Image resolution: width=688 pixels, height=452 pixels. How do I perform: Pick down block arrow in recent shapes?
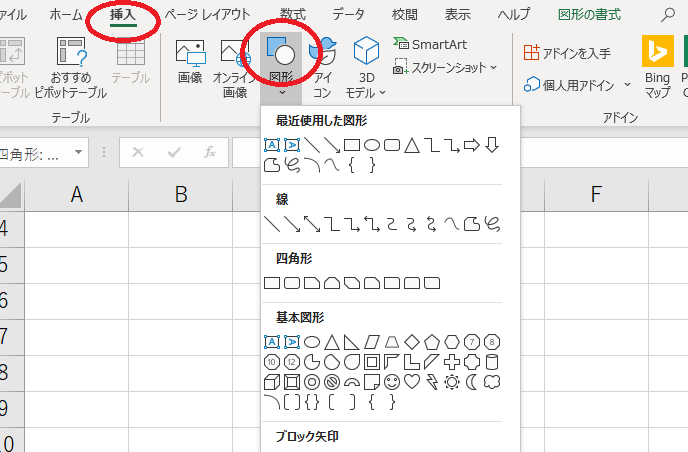click(x=492, y=145)
